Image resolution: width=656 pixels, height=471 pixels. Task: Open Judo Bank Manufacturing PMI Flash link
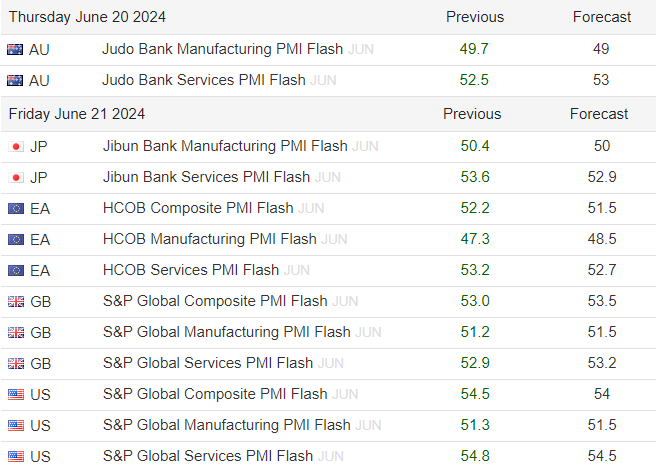[x=222, y=49]
